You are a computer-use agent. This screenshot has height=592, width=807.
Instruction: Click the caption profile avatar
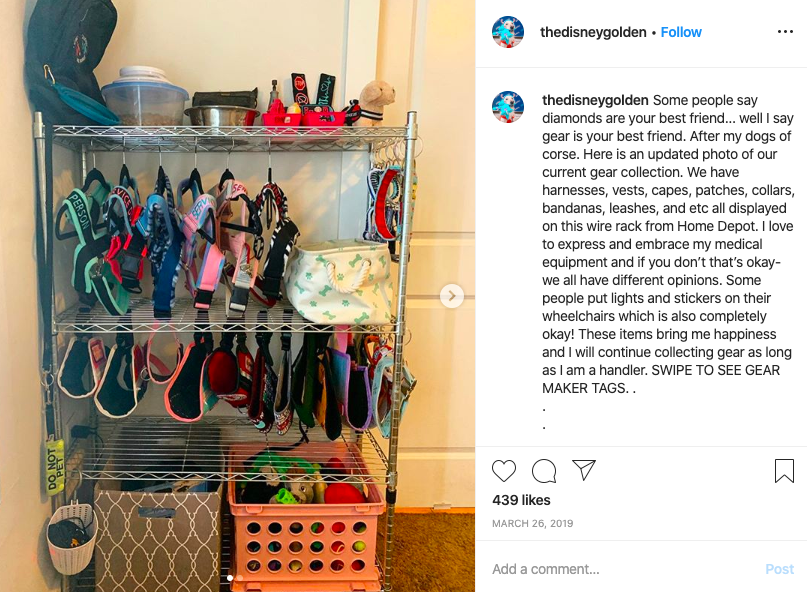coord(508,107)
